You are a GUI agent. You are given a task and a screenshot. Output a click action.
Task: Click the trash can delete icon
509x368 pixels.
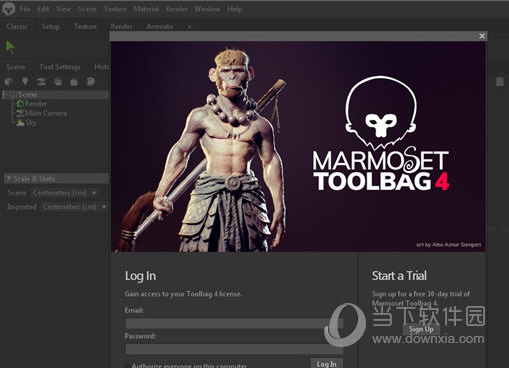499,81
